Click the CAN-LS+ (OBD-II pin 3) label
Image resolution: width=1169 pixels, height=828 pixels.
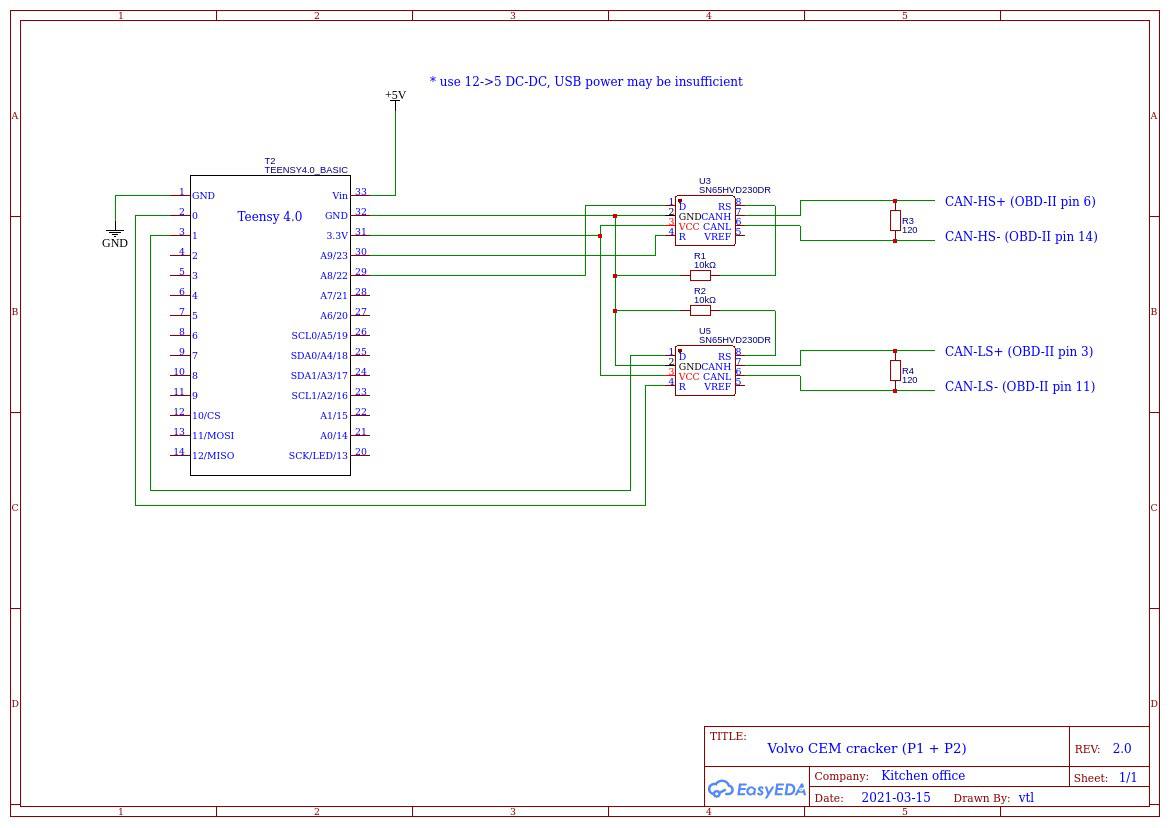coord(1018,352)
